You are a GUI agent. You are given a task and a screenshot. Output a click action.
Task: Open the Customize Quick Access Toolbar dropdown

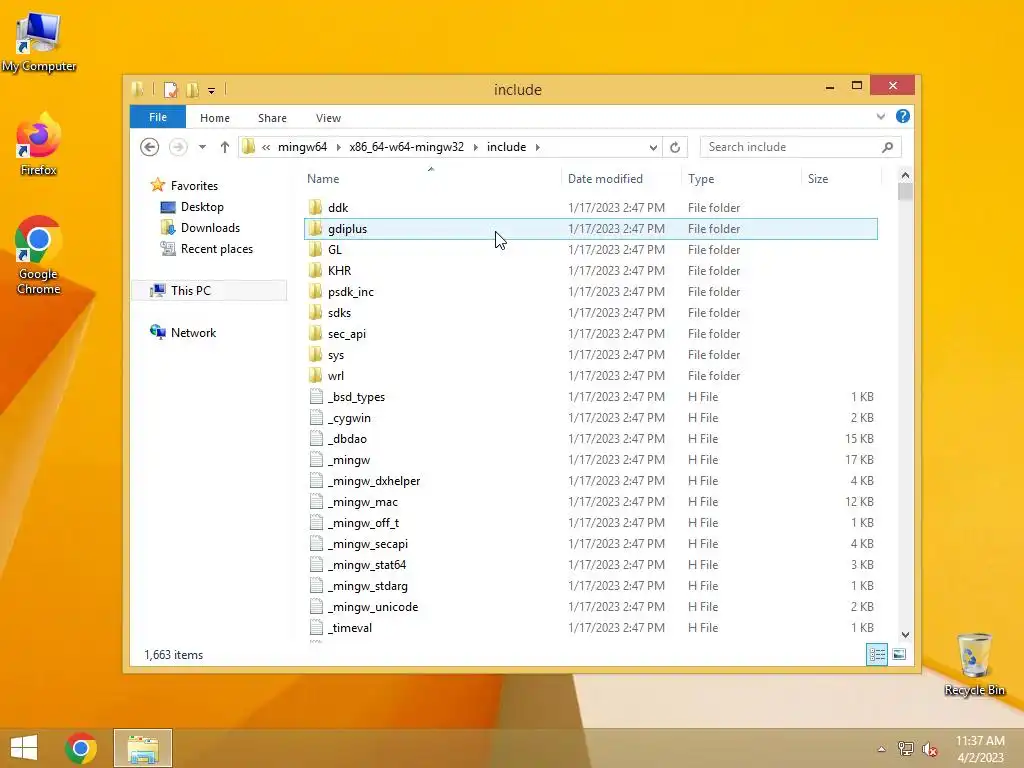click(212, 91)
